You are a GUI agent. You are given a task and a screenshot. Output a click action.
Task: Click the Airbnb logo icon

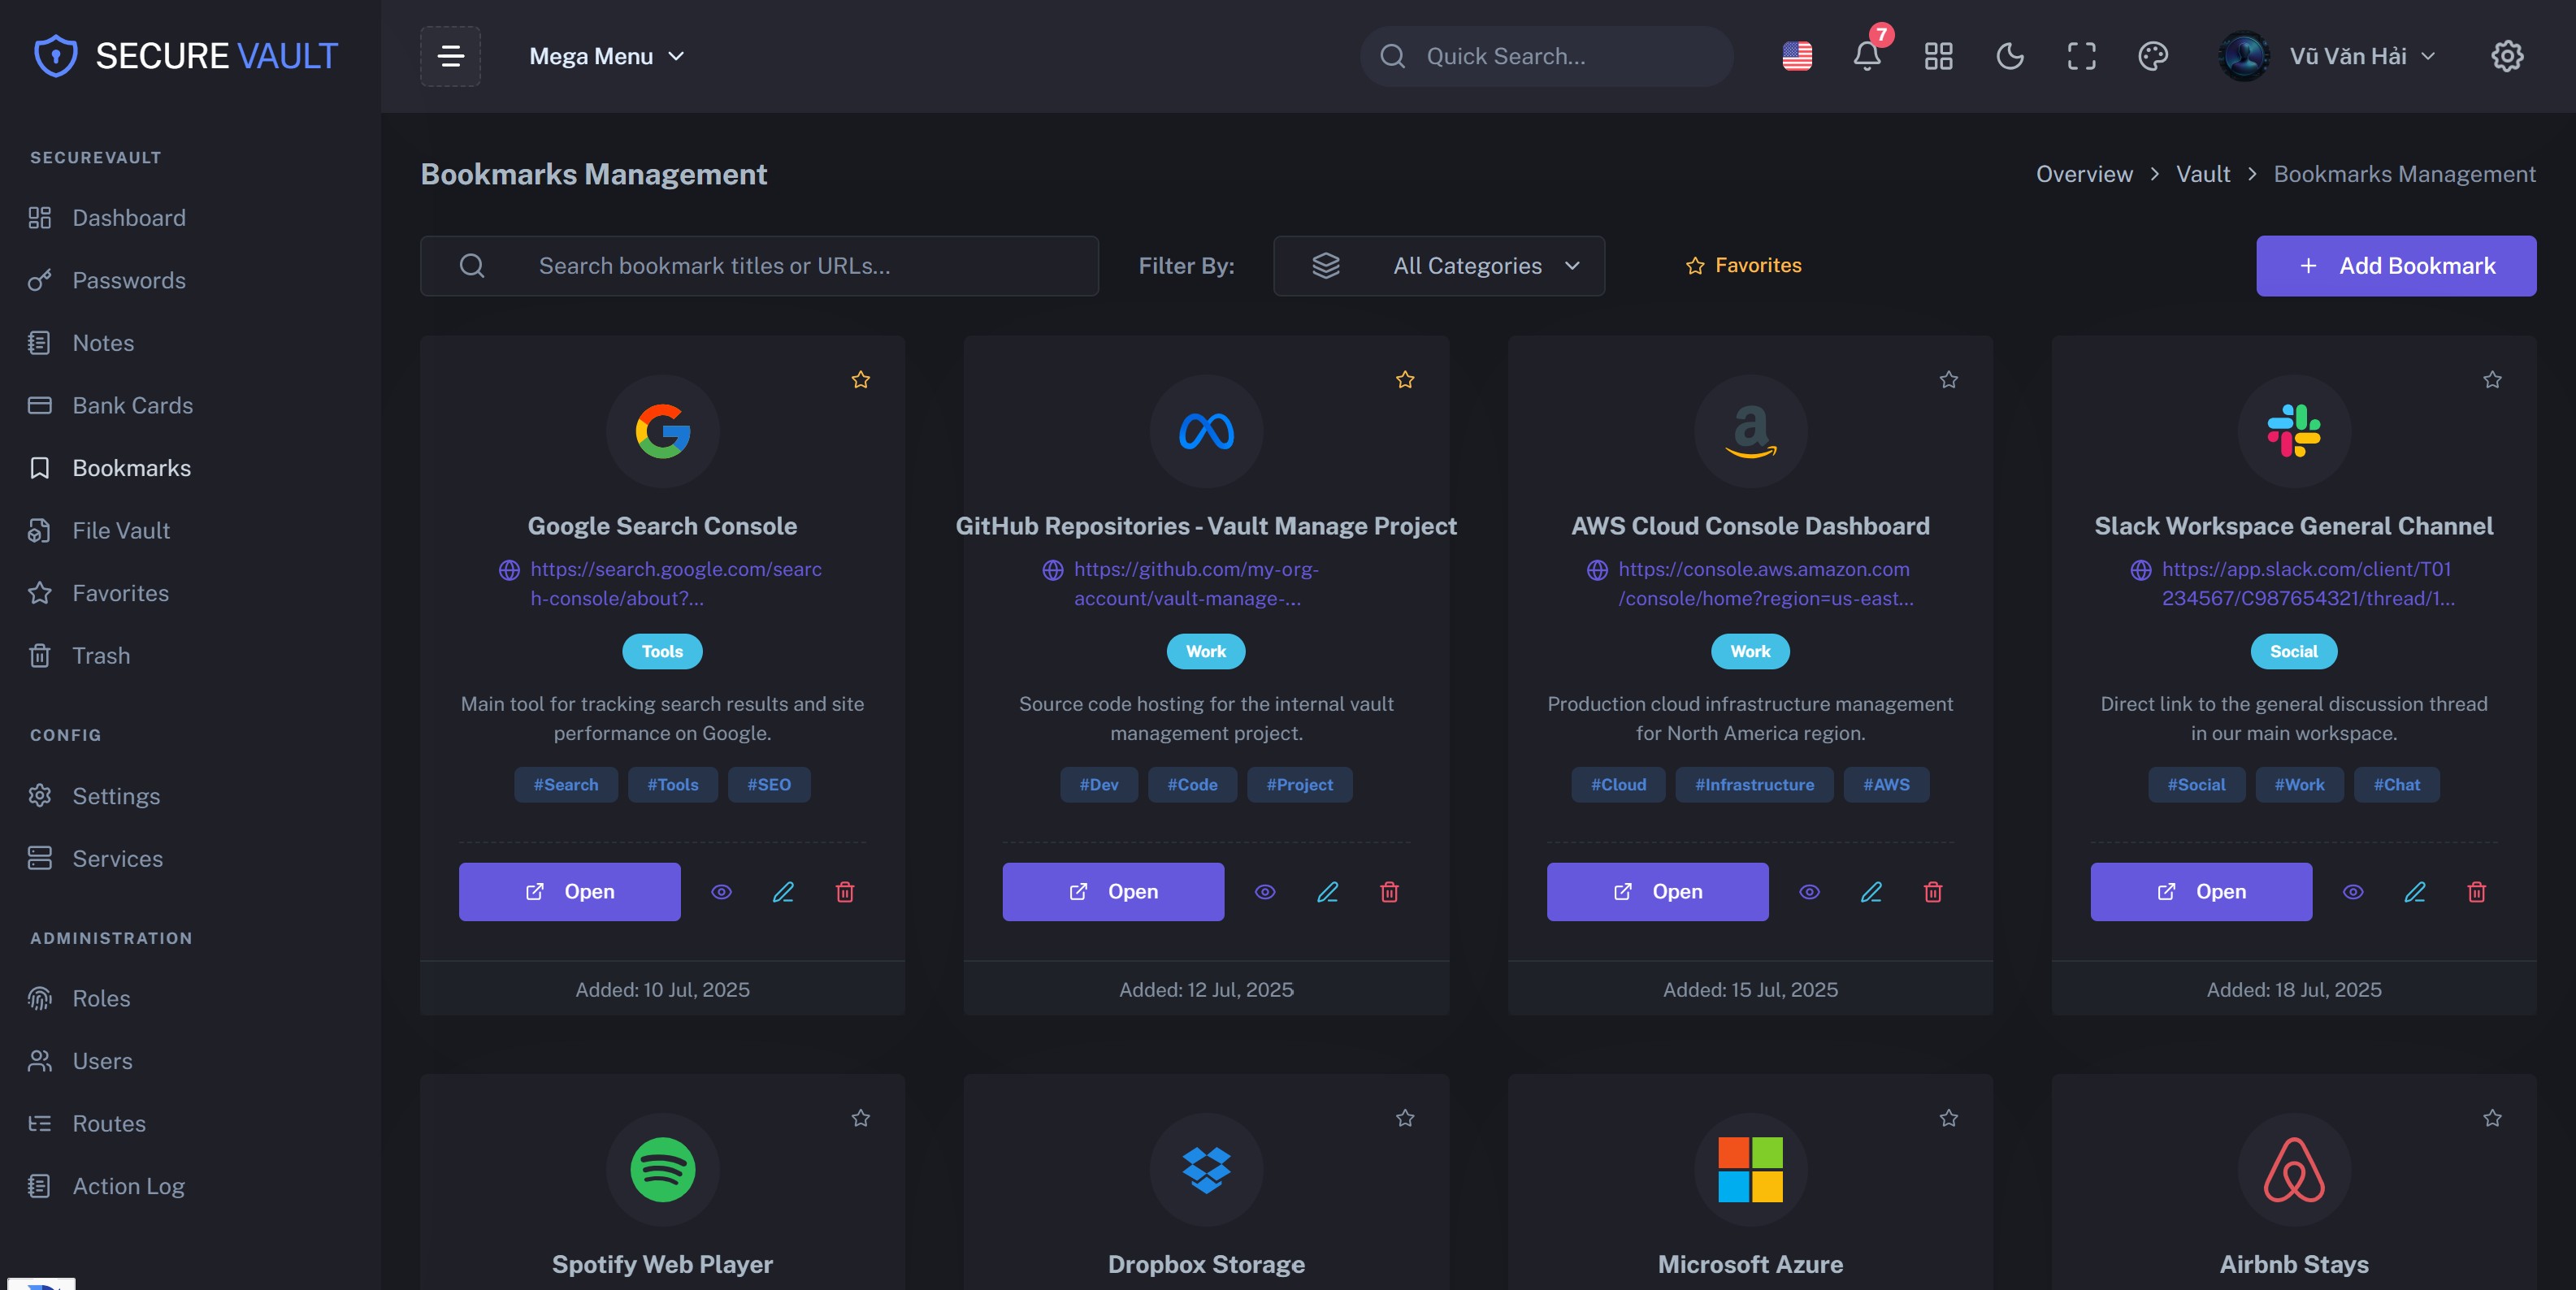(2293, 1169)
